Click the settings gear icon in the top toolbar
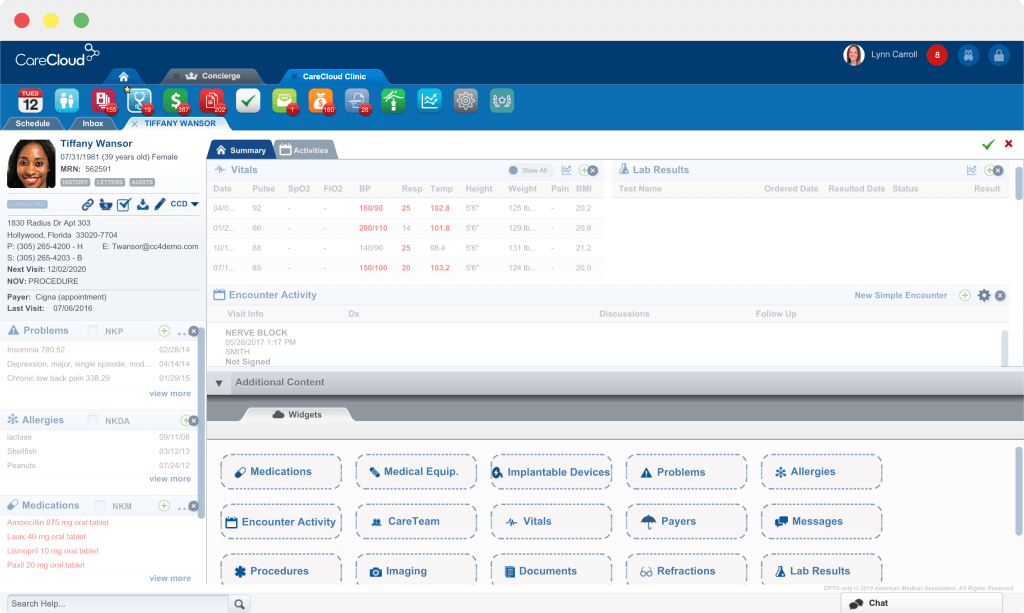 (x=465, y=100)
